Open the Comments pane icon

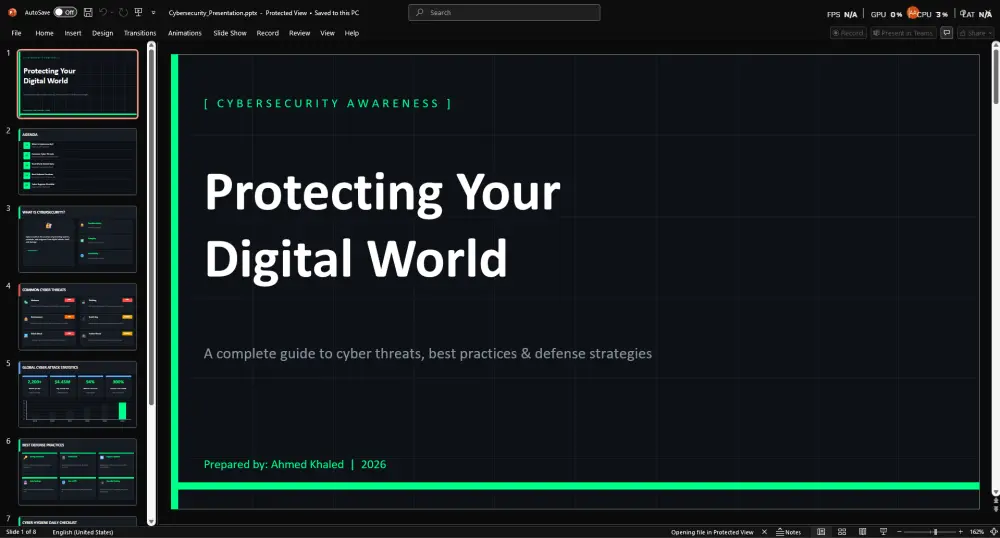coord(946,33)
